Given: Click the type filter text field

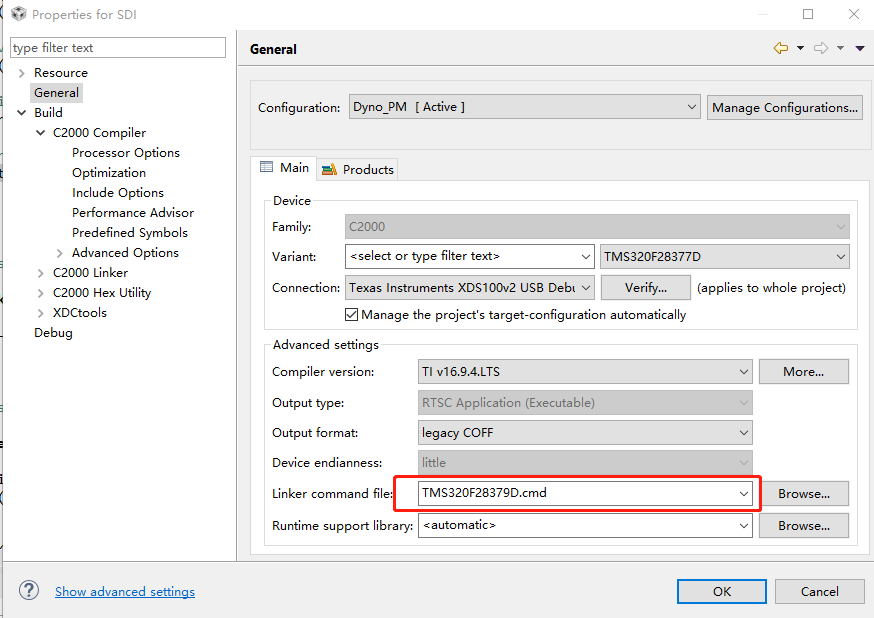Looking at the screenshot, I should [118, 48].
